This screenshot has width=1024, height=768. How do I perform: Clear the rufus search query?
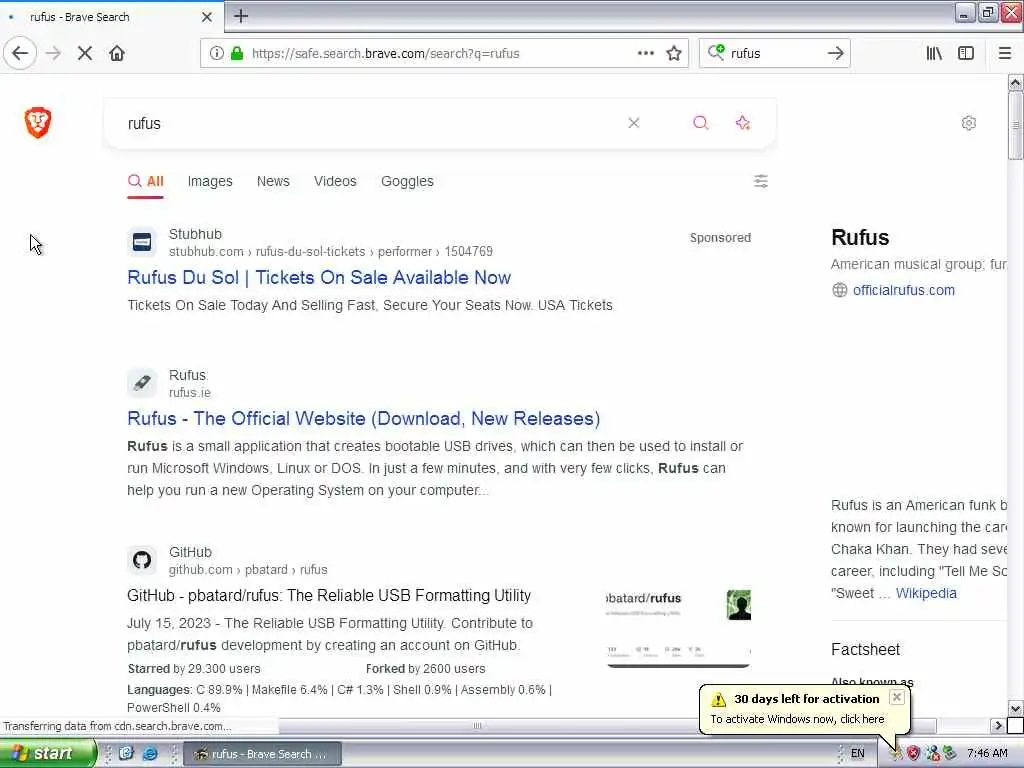click(633, 123)
